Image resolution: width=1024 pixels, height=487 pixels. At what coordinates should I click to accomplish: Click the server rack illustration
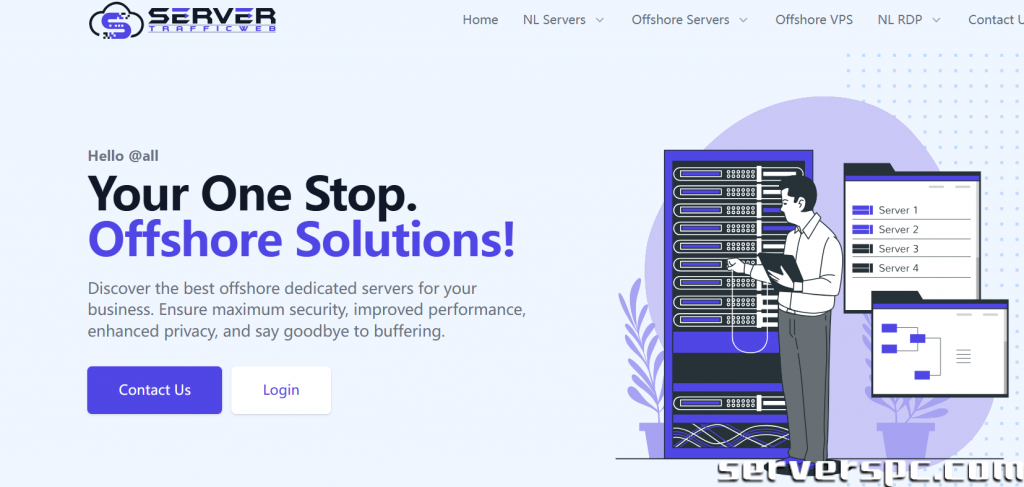(x=715, y=300)
